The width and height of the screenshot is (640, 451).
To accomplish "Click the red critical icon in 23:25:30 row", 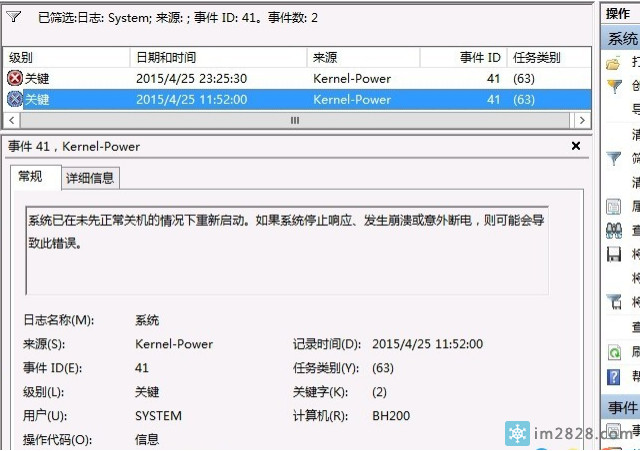I will [x=14, y=78].
